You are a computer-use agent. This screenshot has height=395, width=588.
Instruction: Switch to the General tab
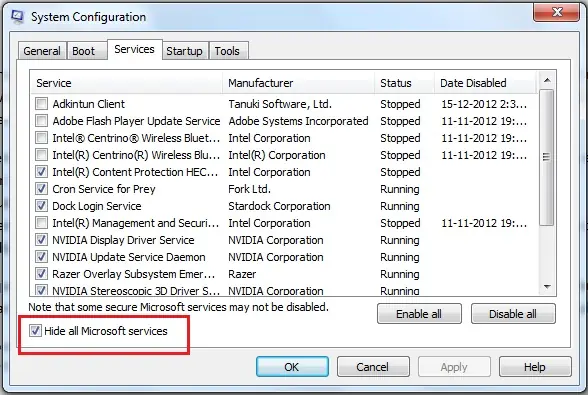(x=42, y=51)
